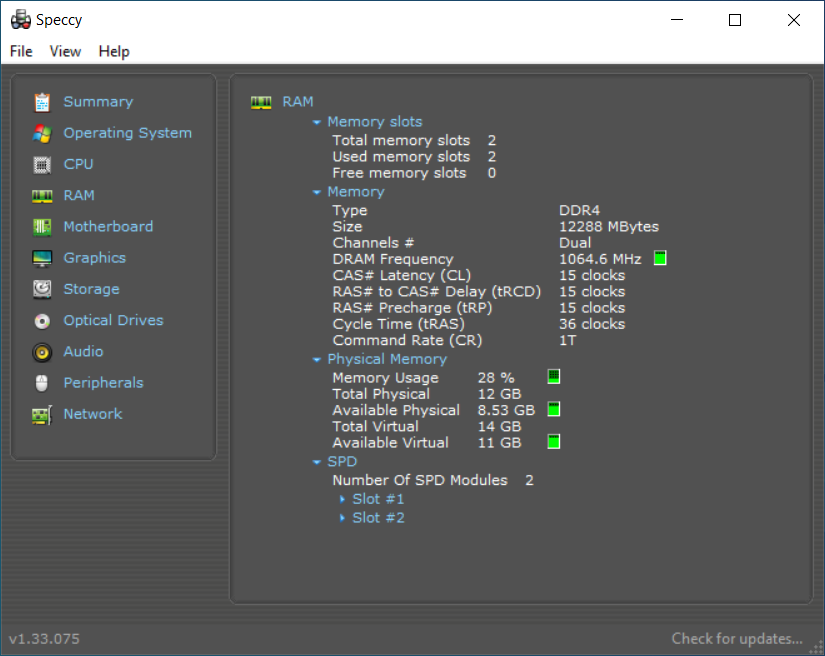Select the CAS# Latency (CL) row

coord(479,276)
